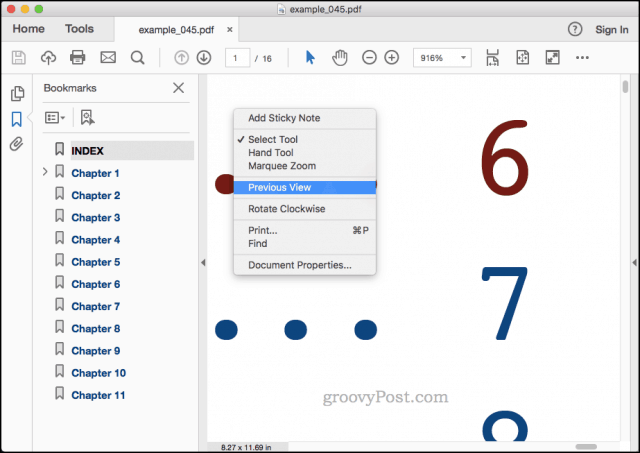Click the find current bookmark icon
This screenshot has width=640, height=453.
pos(87,118)
